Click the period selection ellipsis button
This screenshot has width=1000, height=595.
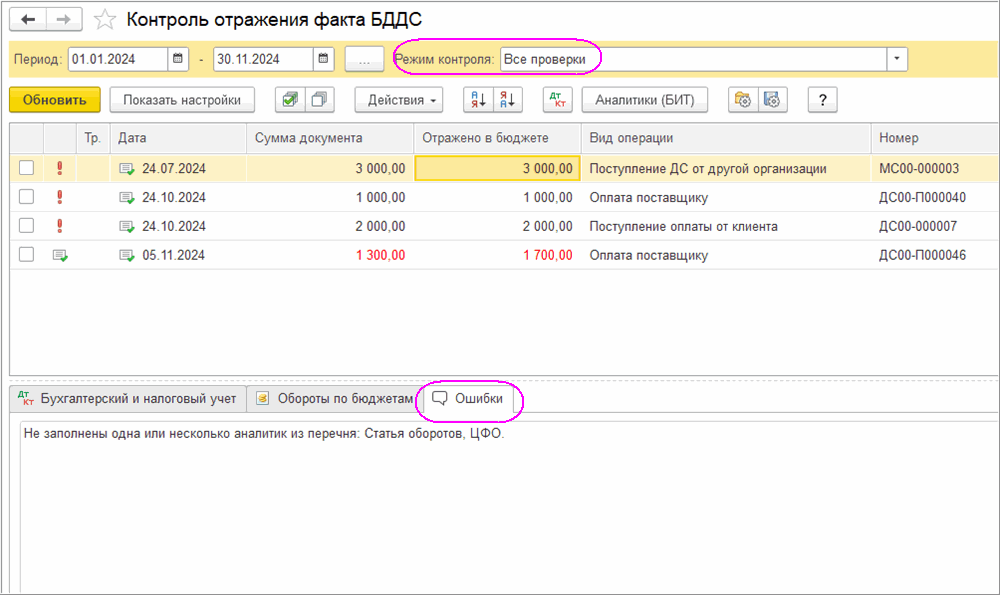[365, 59]
